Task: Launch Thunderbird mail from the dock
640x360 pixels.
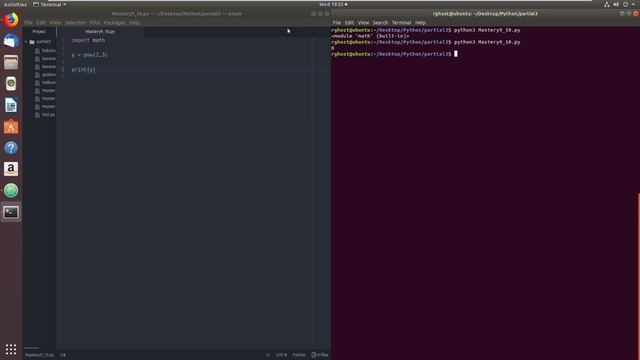Action: click(x=11, y=41)
